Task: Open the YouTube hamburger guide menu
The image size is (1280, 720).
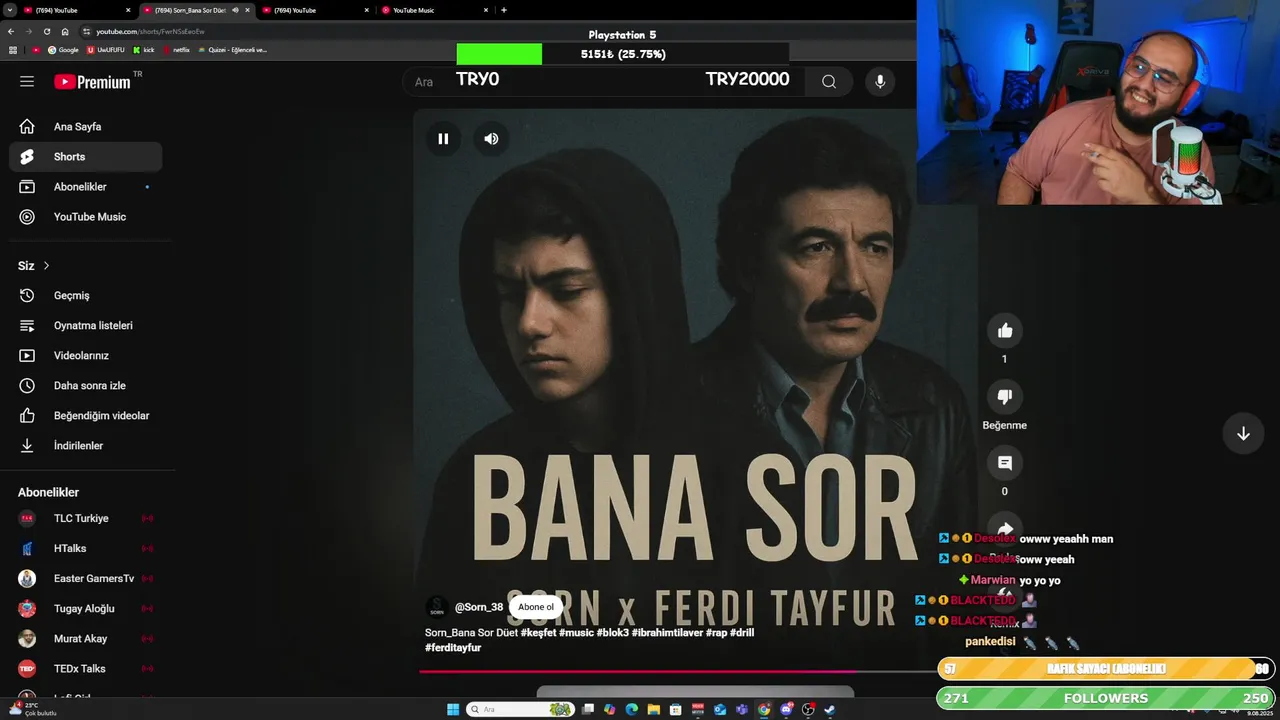Action: click(27, 82)
